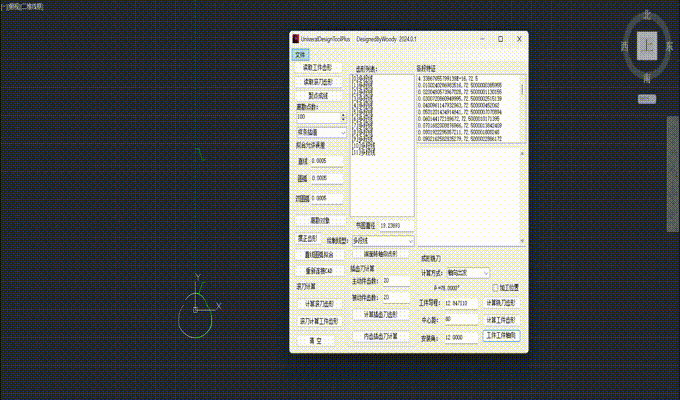The image size is (680, 400).
Task: Click the 读取工件齿形 button
Action: point(319,68)
